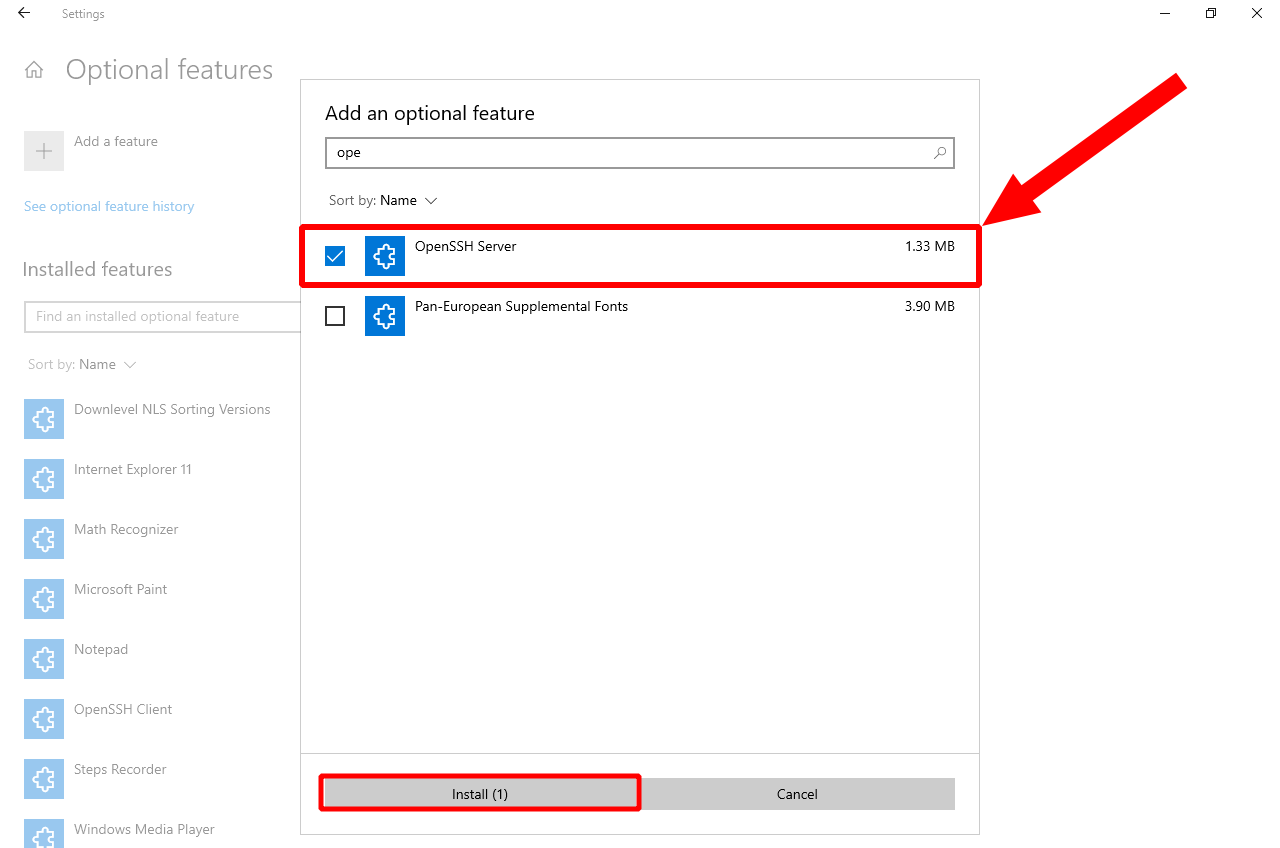Uncheck the OpenSSH Server checkbox
This screenshot has height=848, width=1280.
click(x=335, y=256)
